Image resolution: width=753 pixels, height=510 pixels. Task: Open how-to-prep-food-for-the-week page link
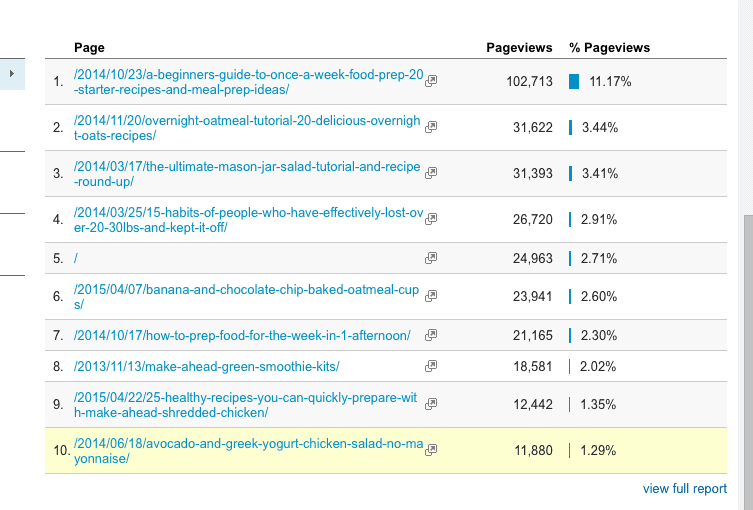point(242,335)
